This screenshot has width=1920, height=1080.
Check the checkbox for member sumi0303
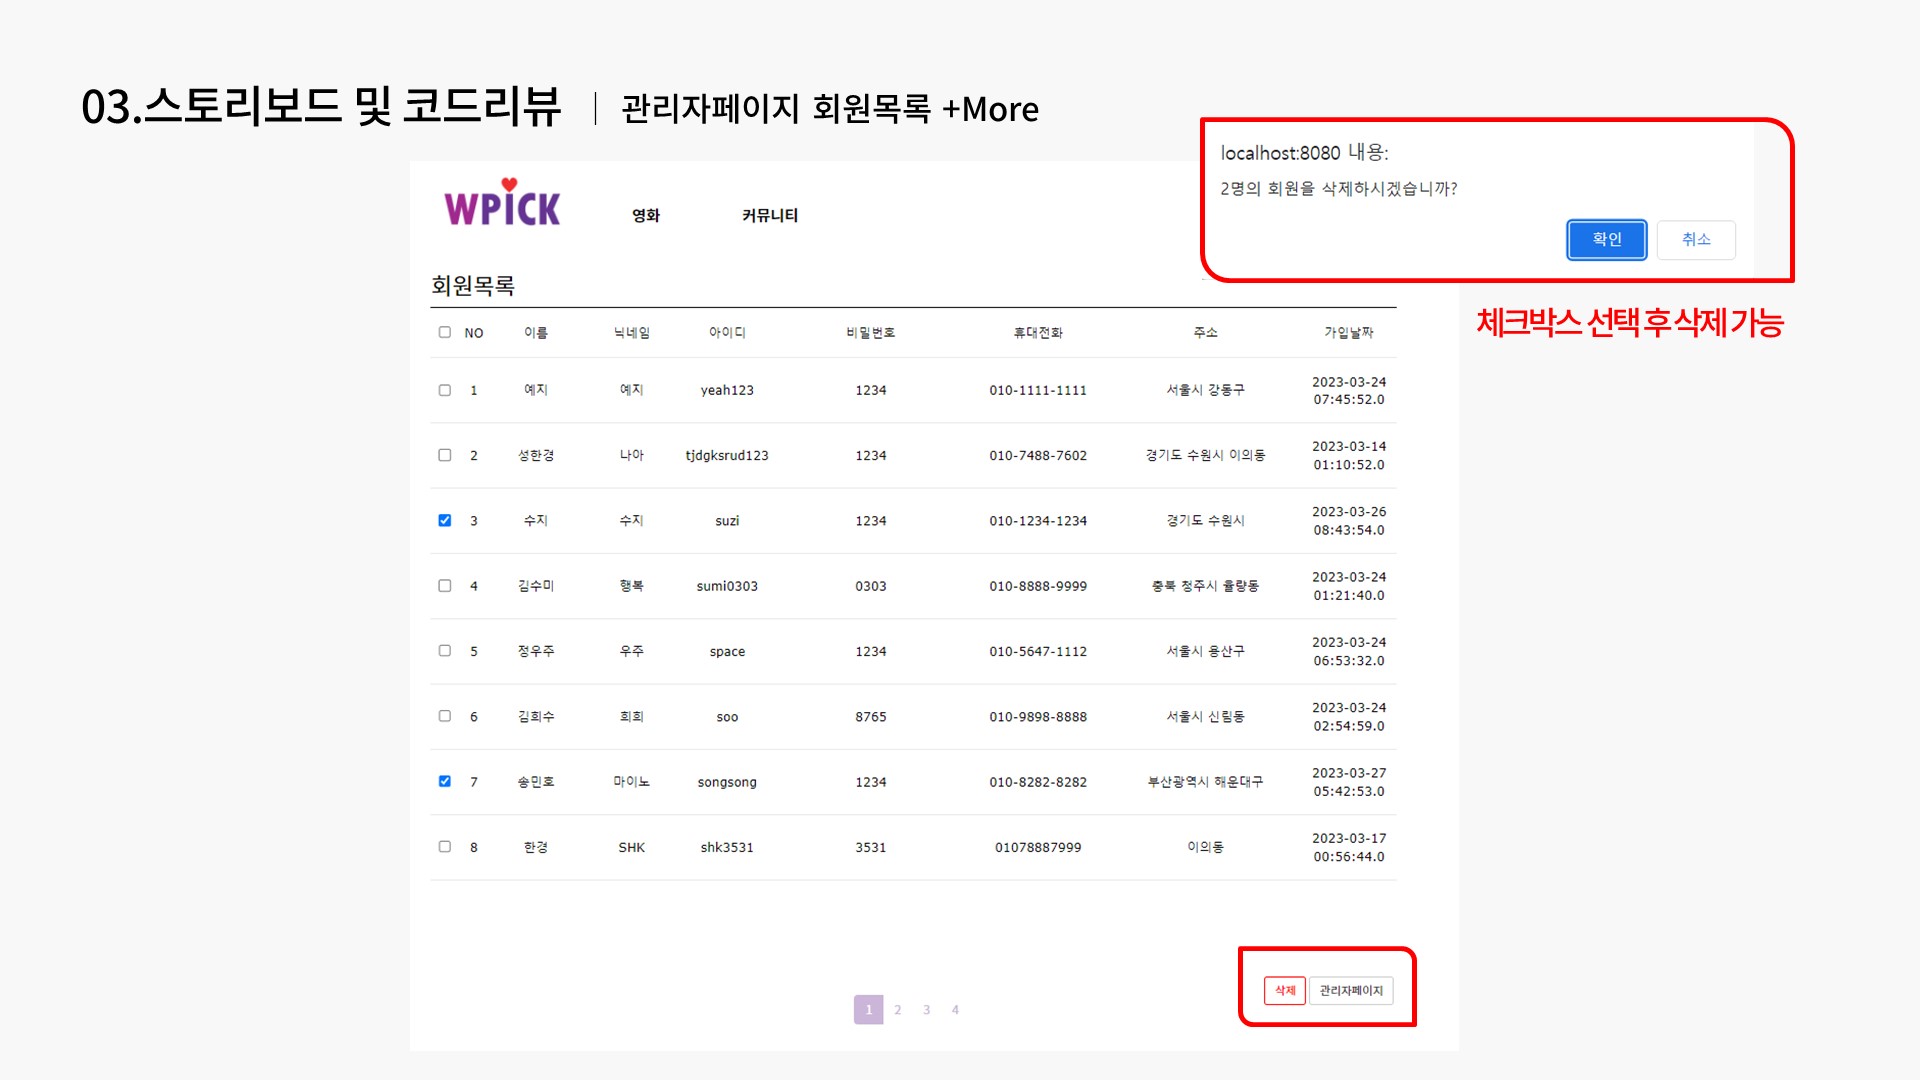[x=444, y=586]
